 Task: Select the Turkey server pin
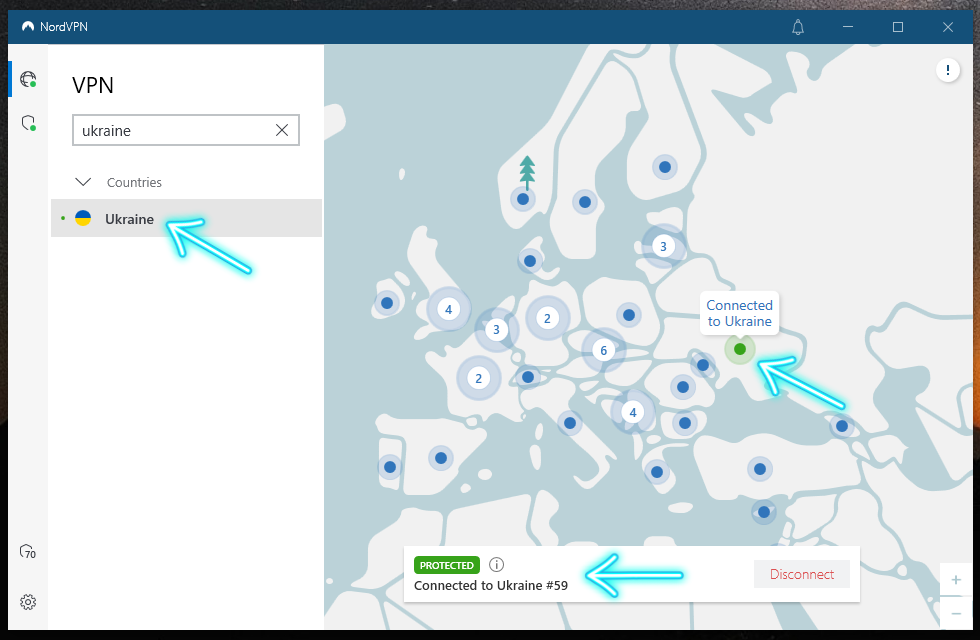[x=760, y=469]
